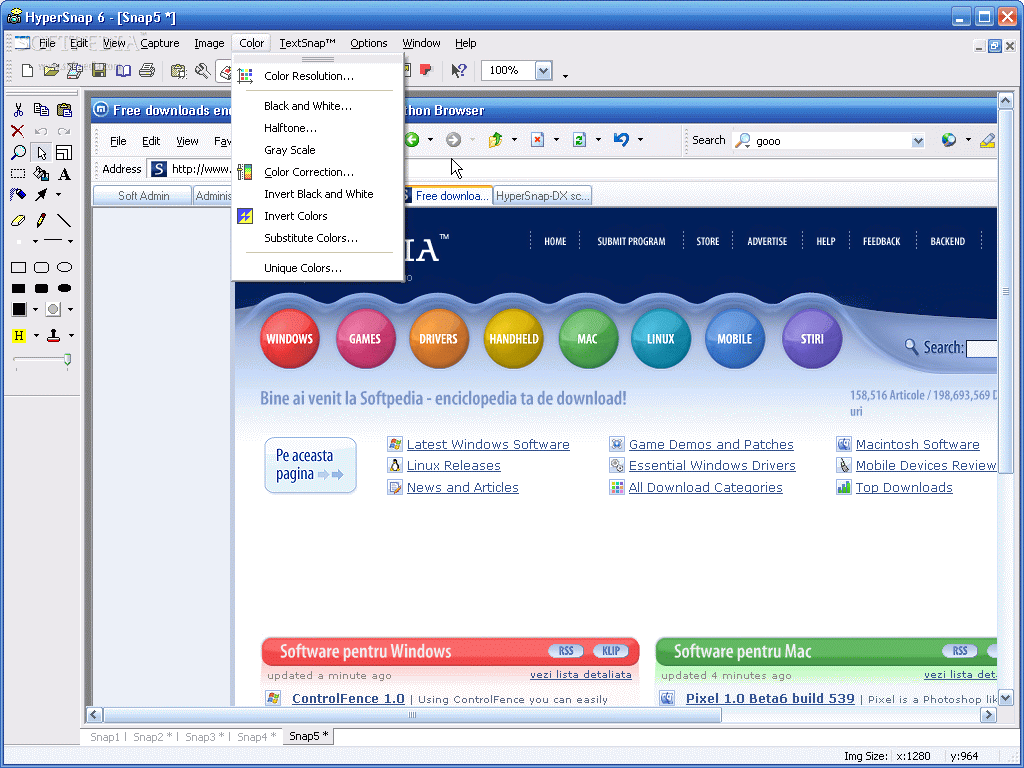This screenshot has width=1024, height=768.
Task: Open the Capture menu
Action: [x=160, y=43]
